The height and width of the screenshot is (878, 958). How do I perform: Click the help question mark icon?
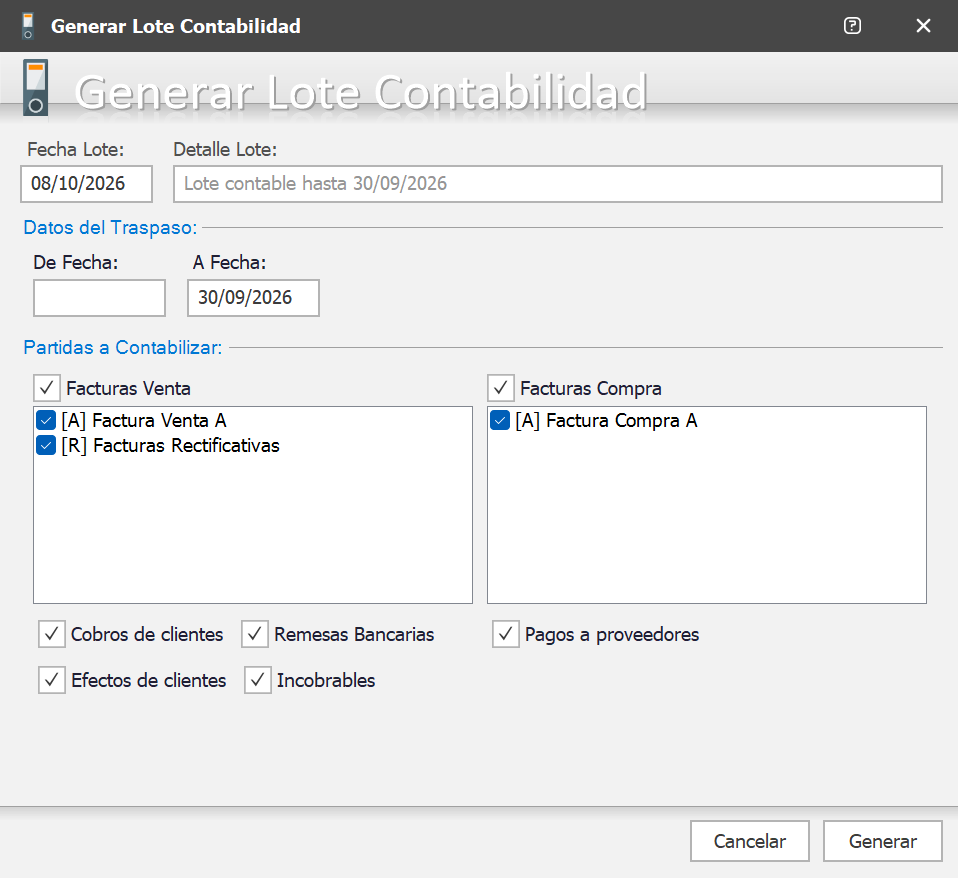pyautogui.click(x=852, y=26)
